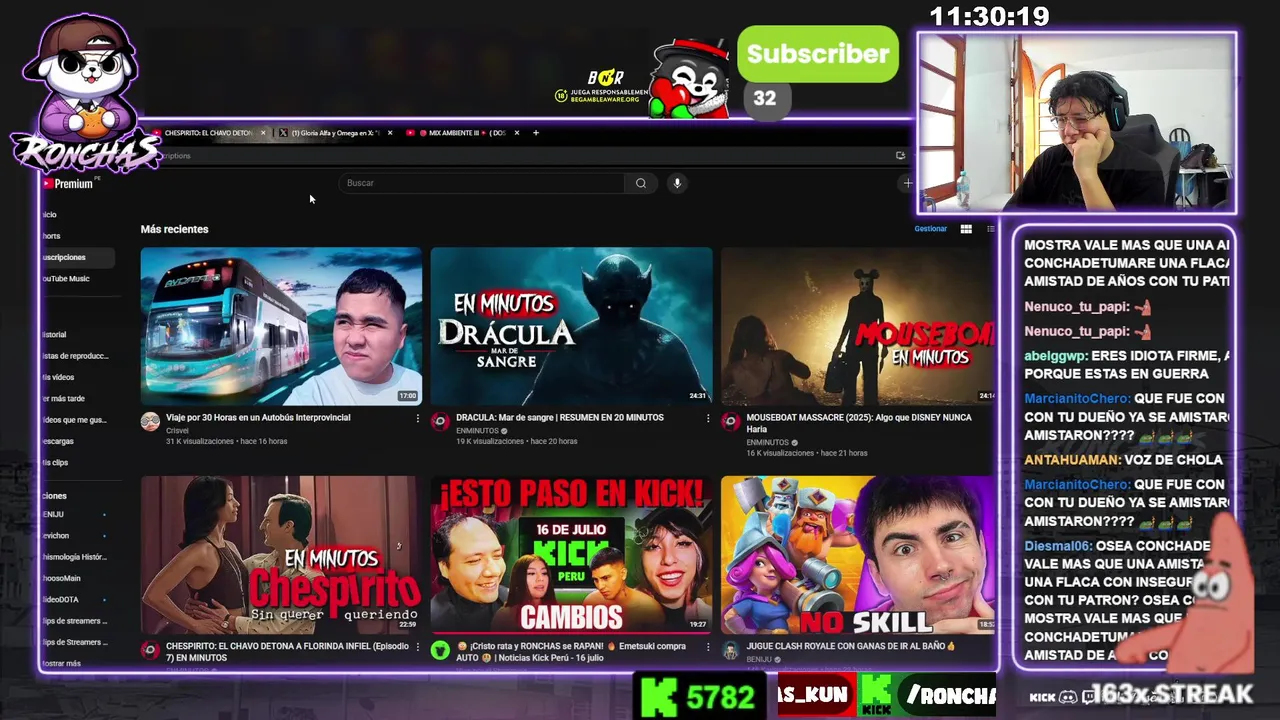
Task: Switch to grid view icon
Action: pyautogui.click(x=966, y=229)
